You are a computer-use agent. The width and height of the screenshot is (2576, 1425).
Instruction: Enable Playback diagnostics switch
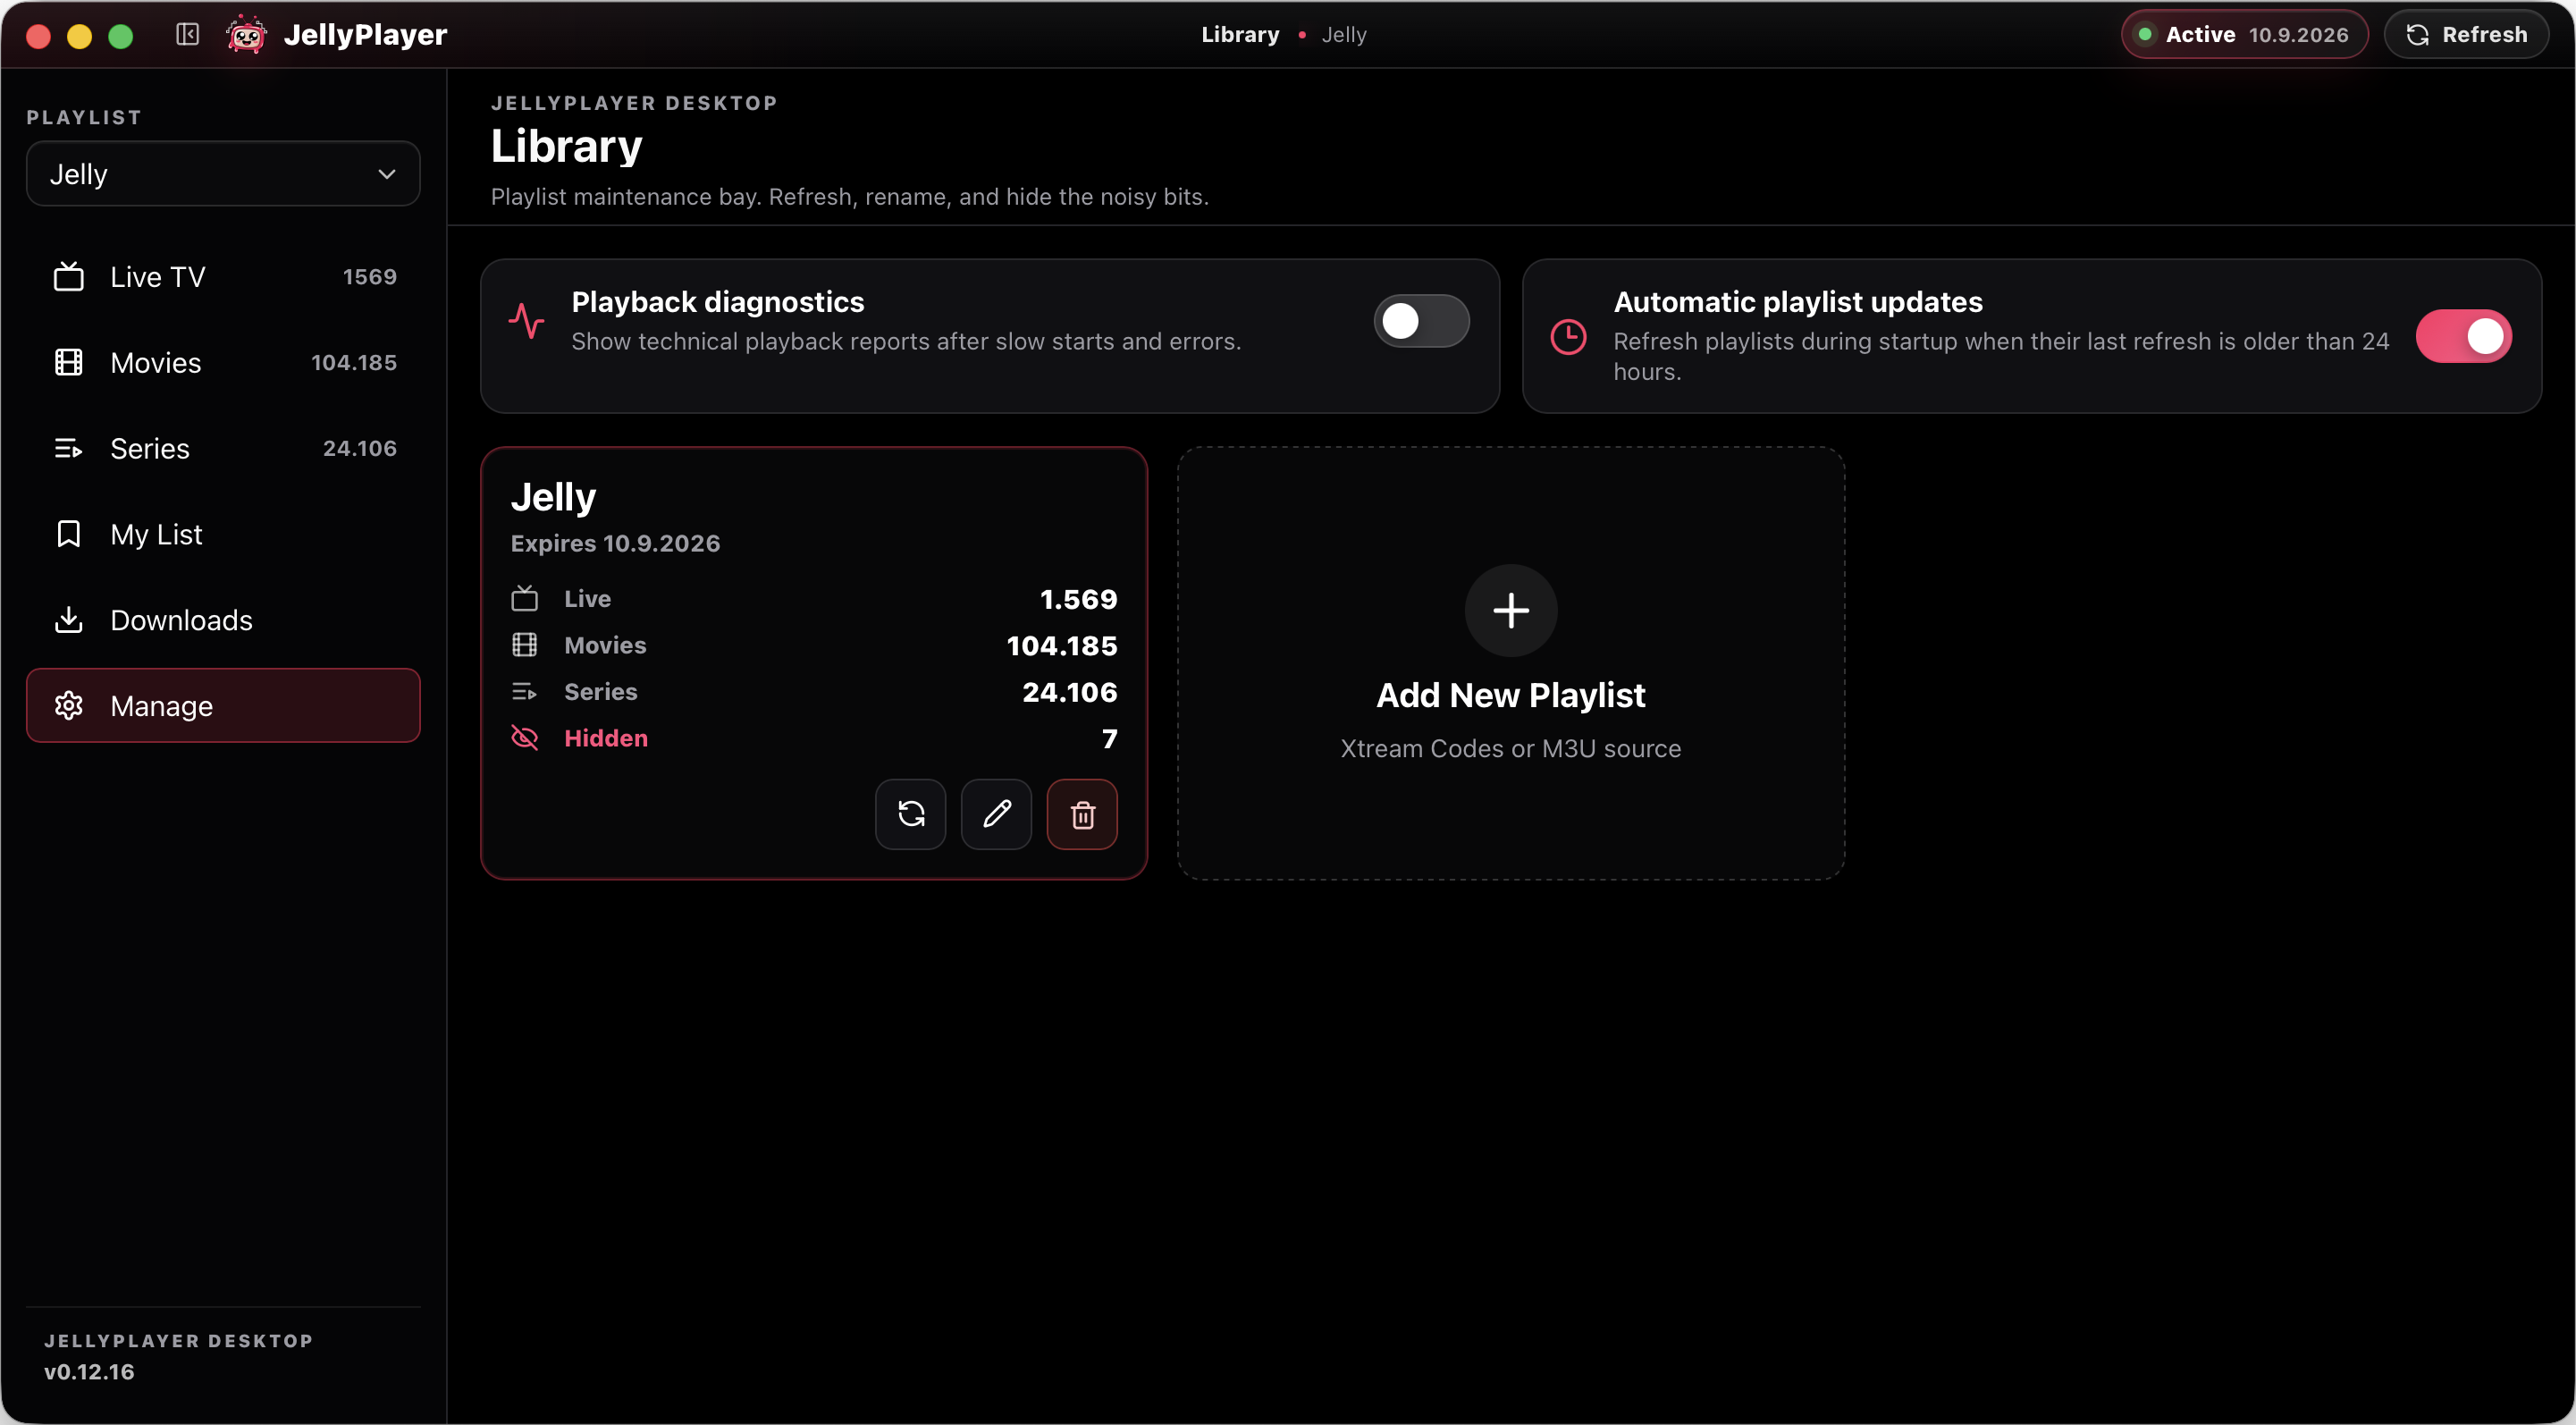[x=1421, y=321]
